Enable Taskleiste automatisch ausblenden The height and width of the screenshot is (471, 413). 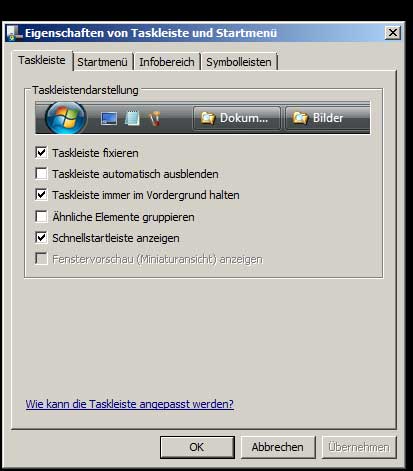[x=41, y=174]
